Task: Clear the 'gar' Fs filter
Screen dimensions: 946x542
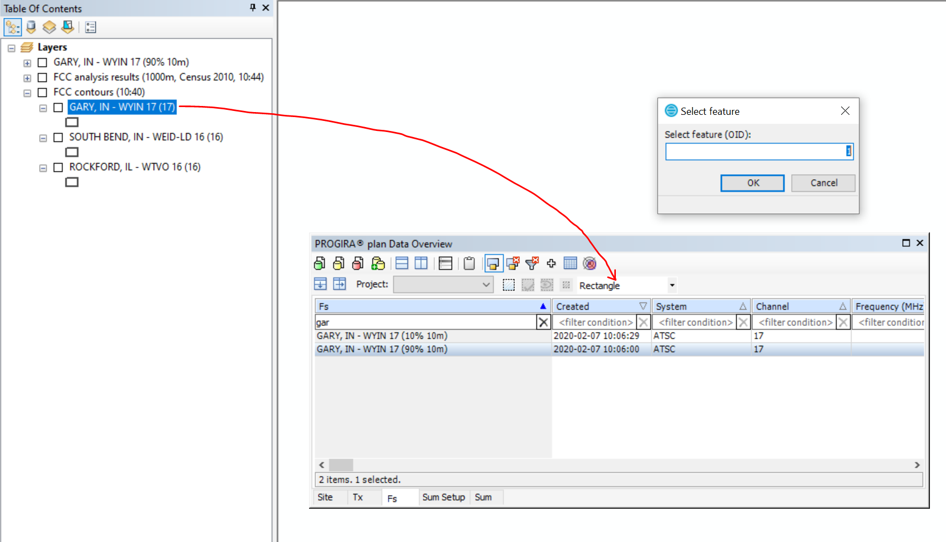Action: point(543,322)
